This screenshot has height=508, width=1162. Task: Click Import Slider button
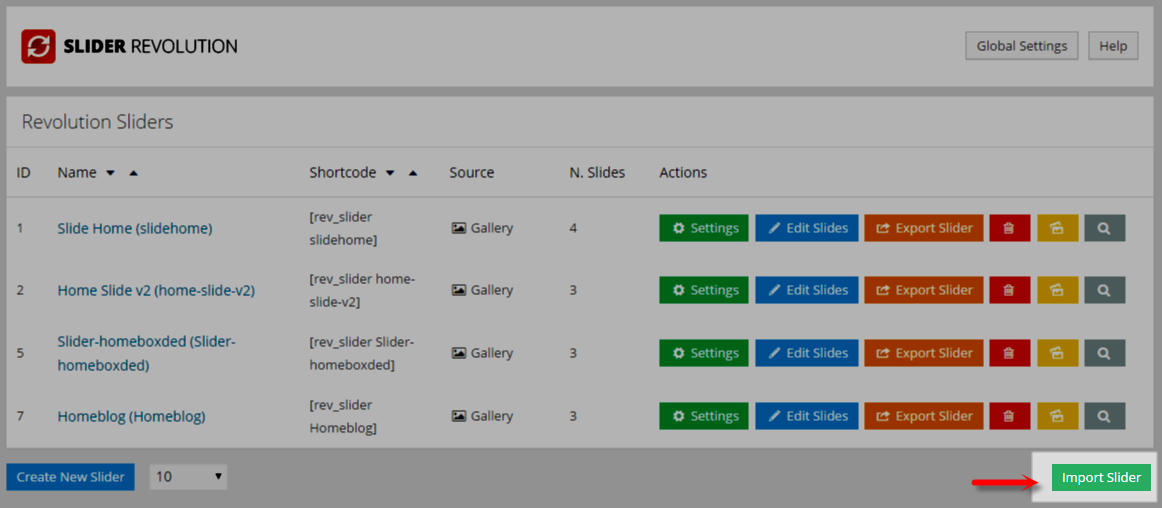[1101, 478]
